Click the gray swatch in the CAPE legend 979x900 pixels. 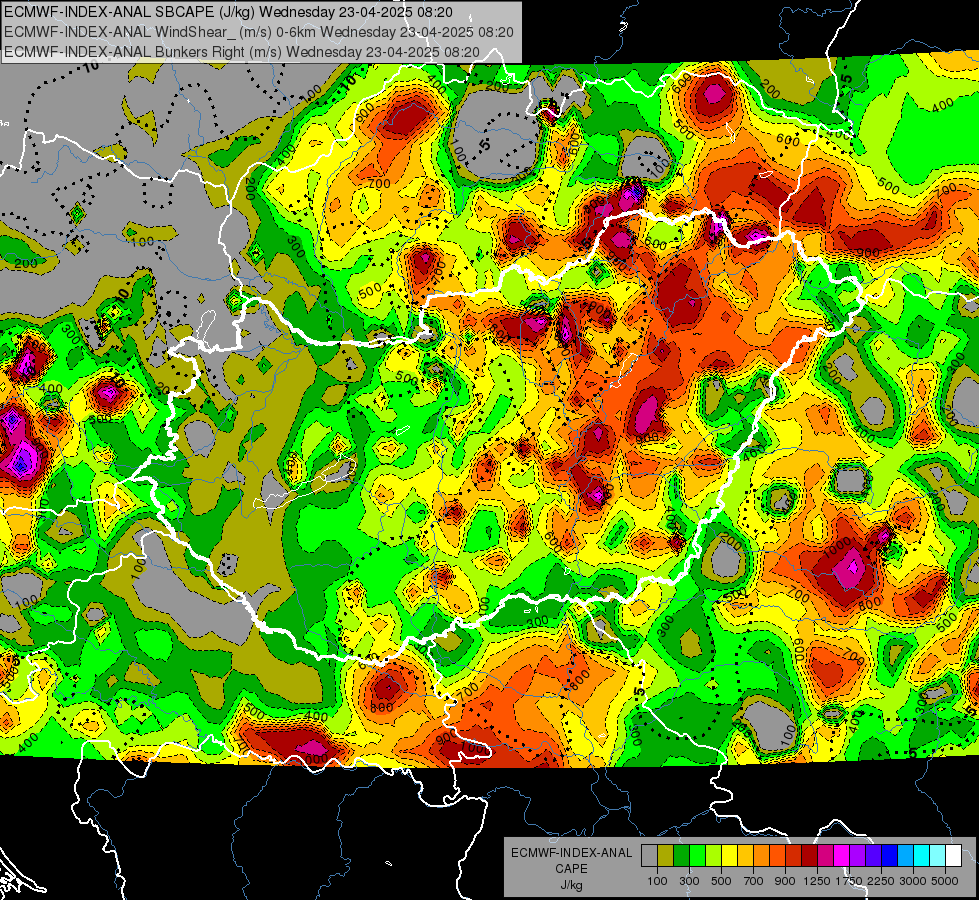[649, 855]
